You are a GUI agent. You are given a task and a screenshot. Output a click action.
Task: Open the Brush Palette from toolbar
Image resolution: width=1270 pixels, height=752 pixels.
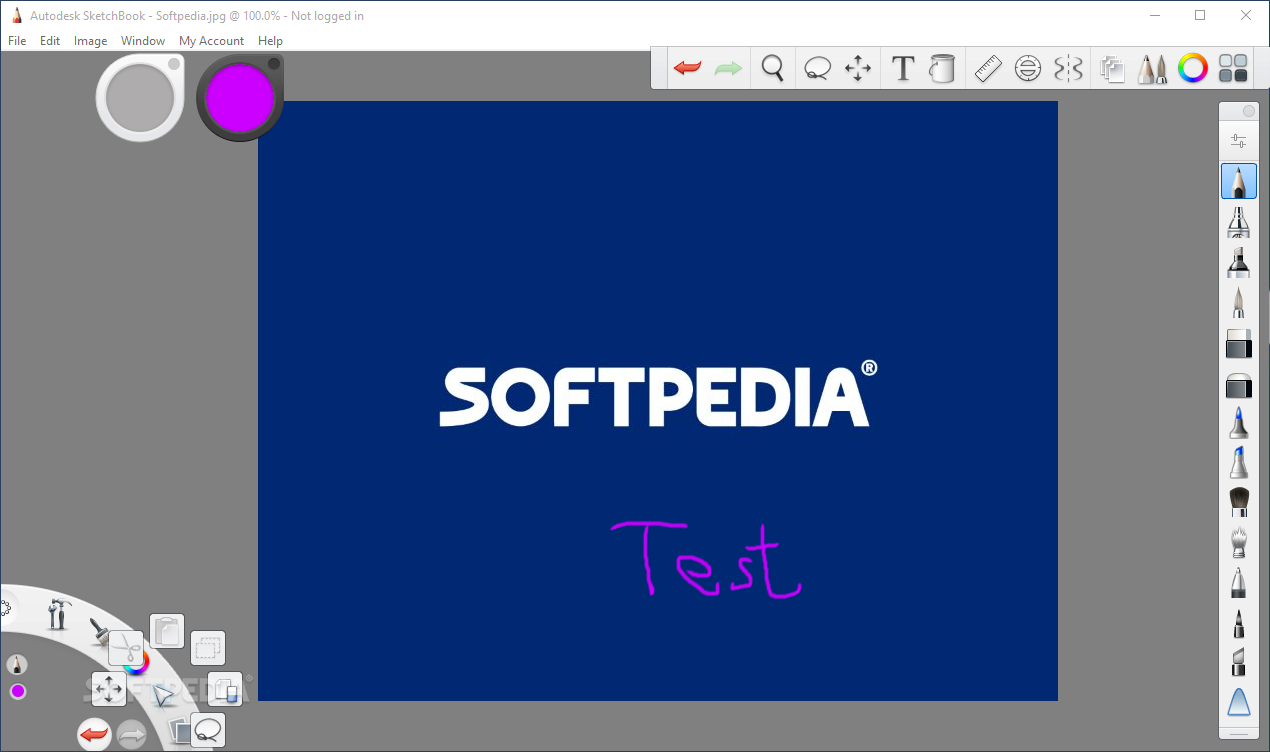(1152, 68)
